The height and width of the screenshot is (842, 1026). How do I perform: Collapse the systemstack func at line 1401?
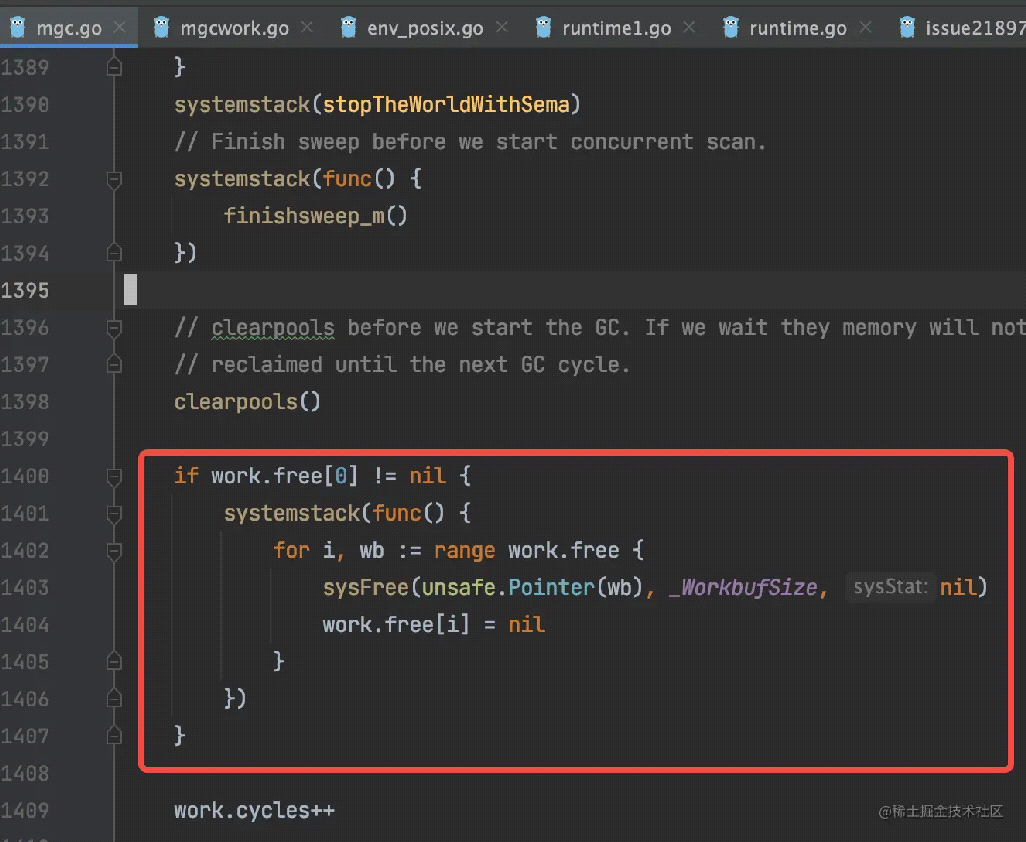tap(114, 514)
